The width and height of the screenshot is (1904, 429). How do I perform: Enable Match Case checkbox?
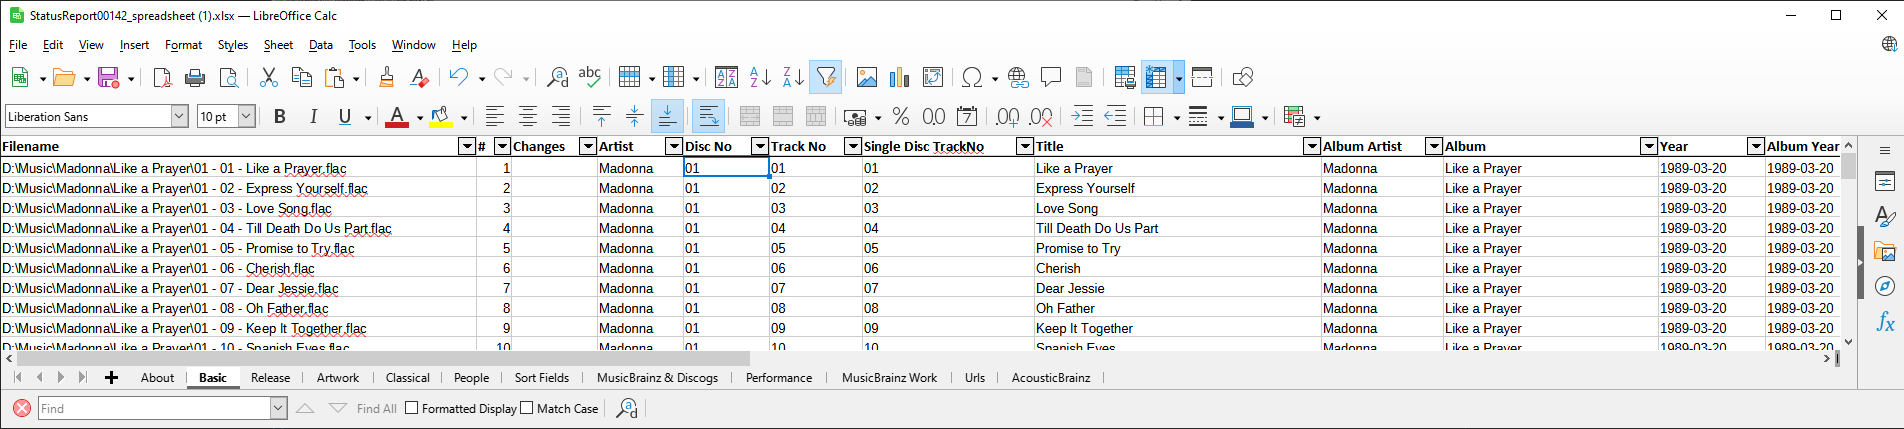tap(526, 408)
